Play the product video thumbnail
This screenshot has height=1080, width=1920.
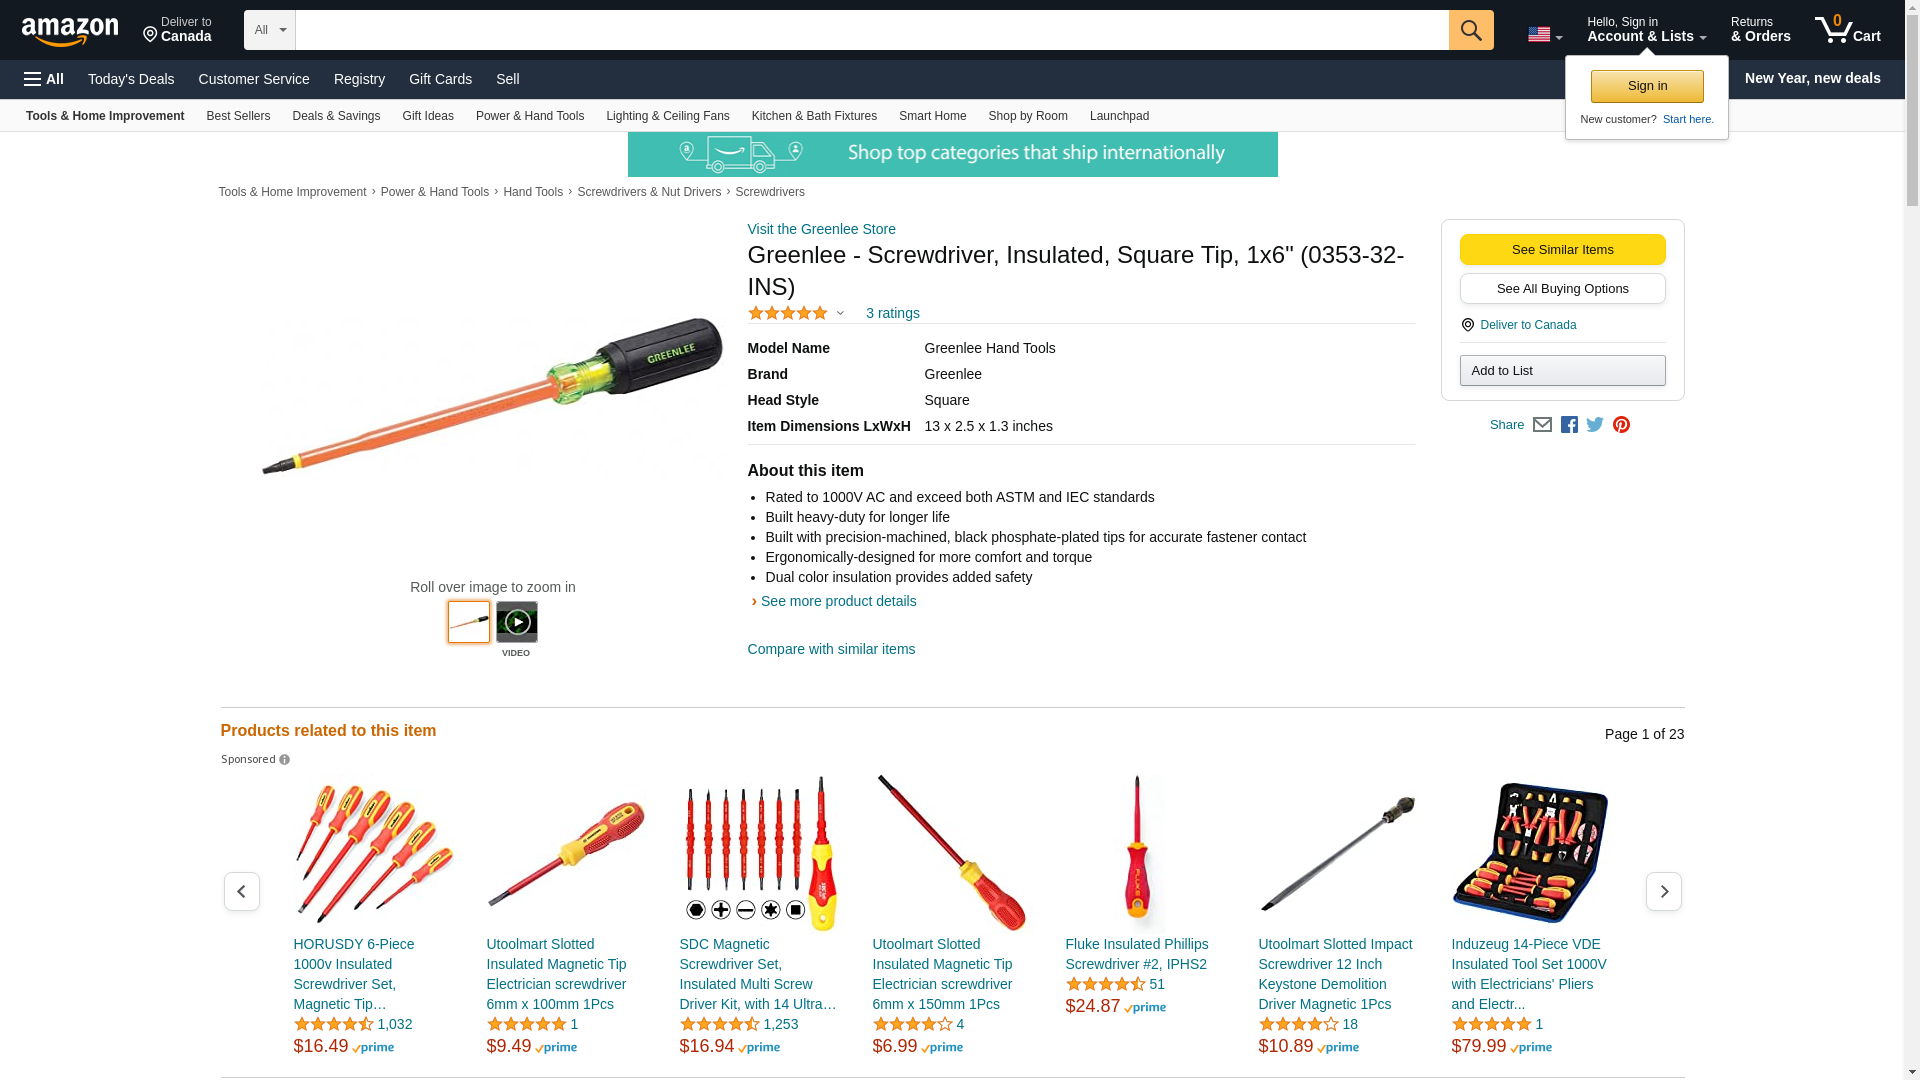click(516, 622)
